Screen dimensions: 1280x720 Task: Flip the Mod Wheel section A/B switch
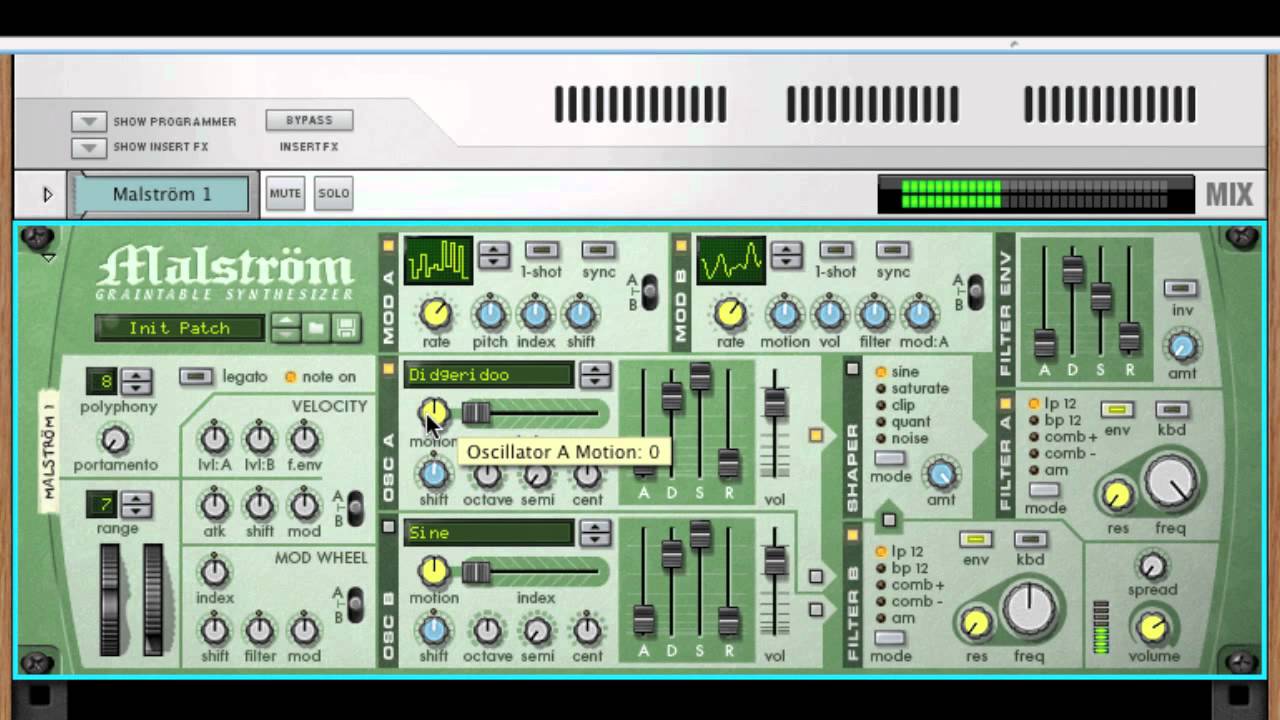355,603
